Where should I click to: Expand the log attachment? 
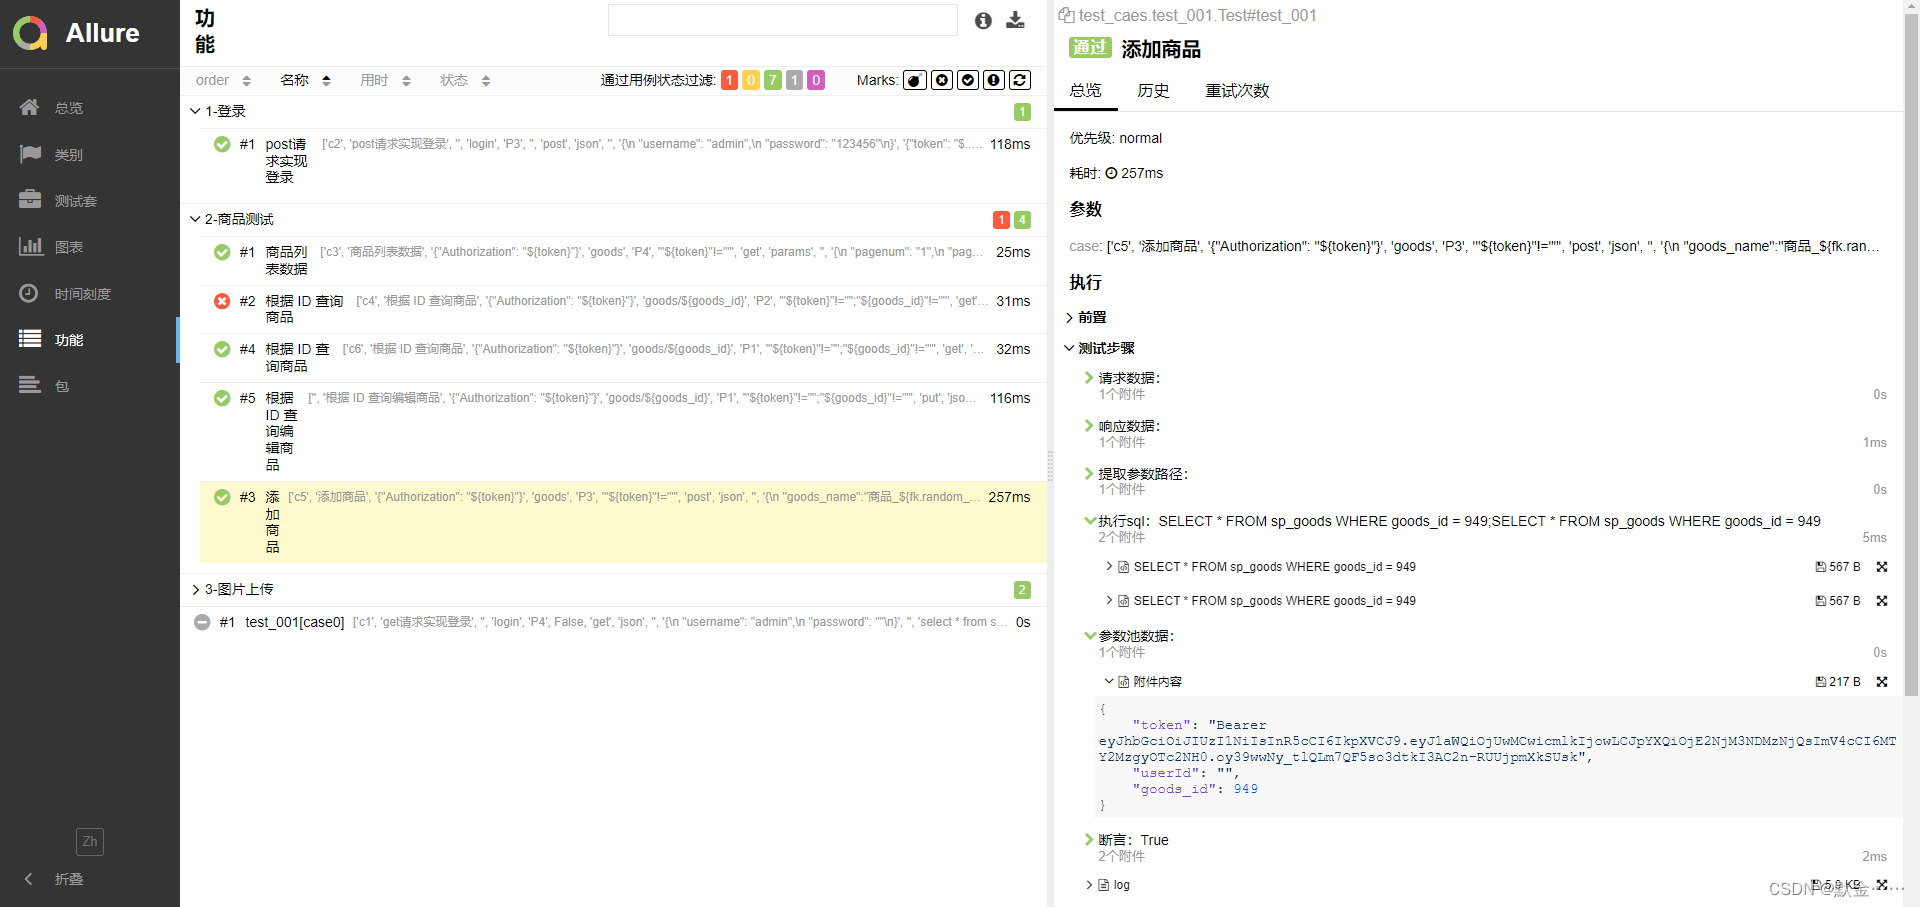point(1108,885)
